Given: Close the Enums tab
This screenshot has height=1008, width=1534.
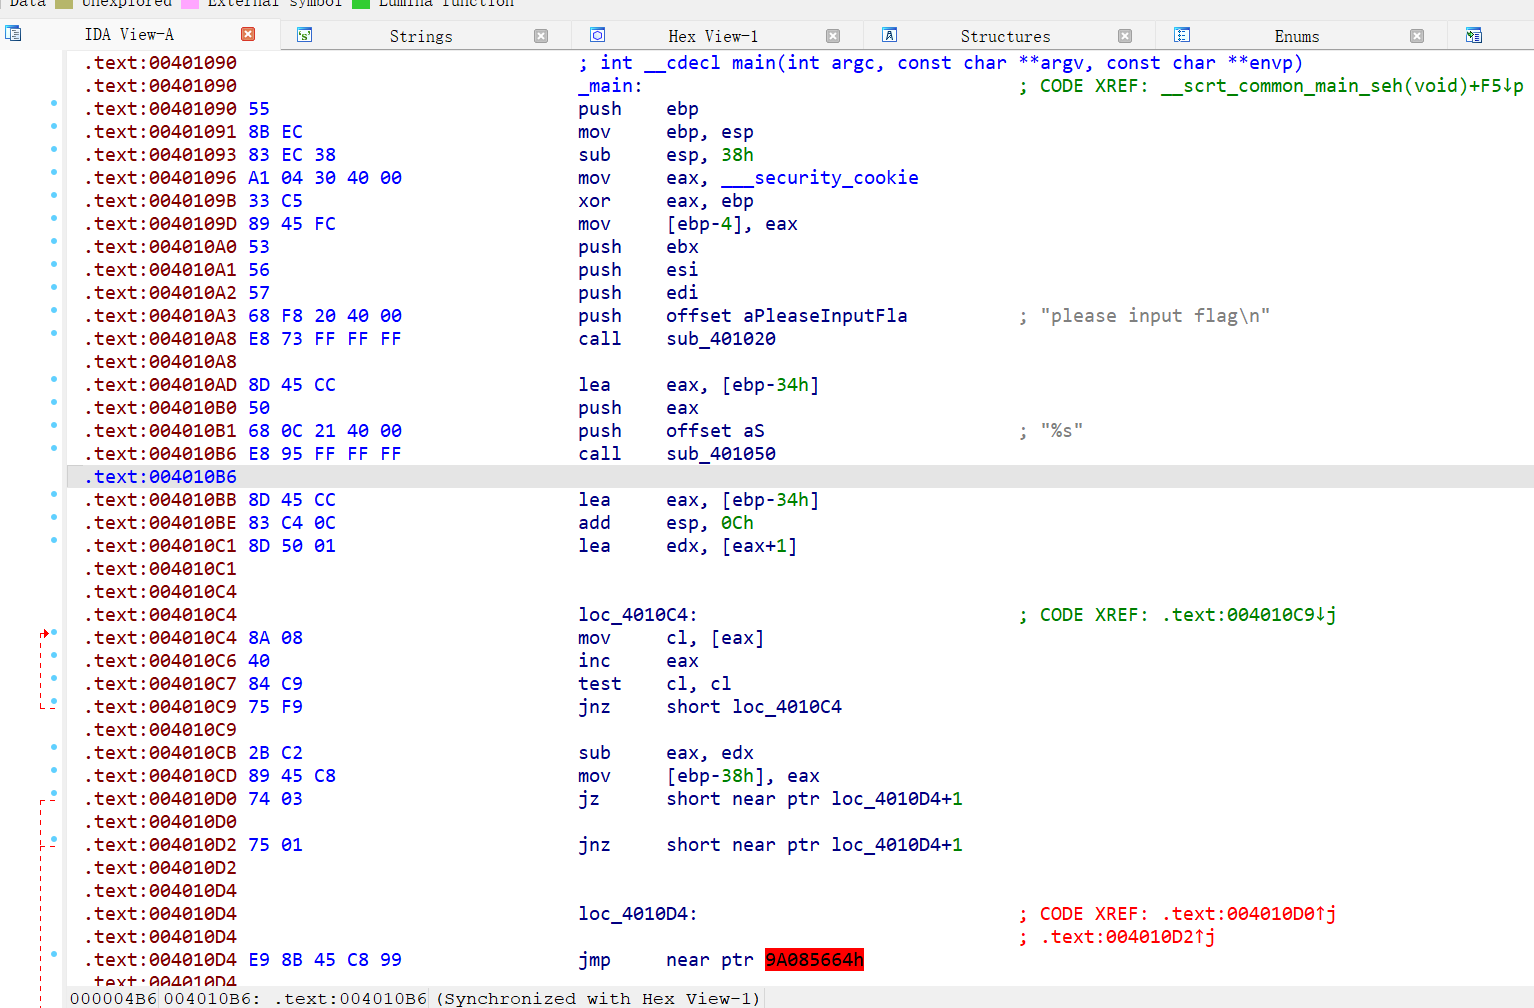Looking at the screenshot, I should pos(1417,36).
